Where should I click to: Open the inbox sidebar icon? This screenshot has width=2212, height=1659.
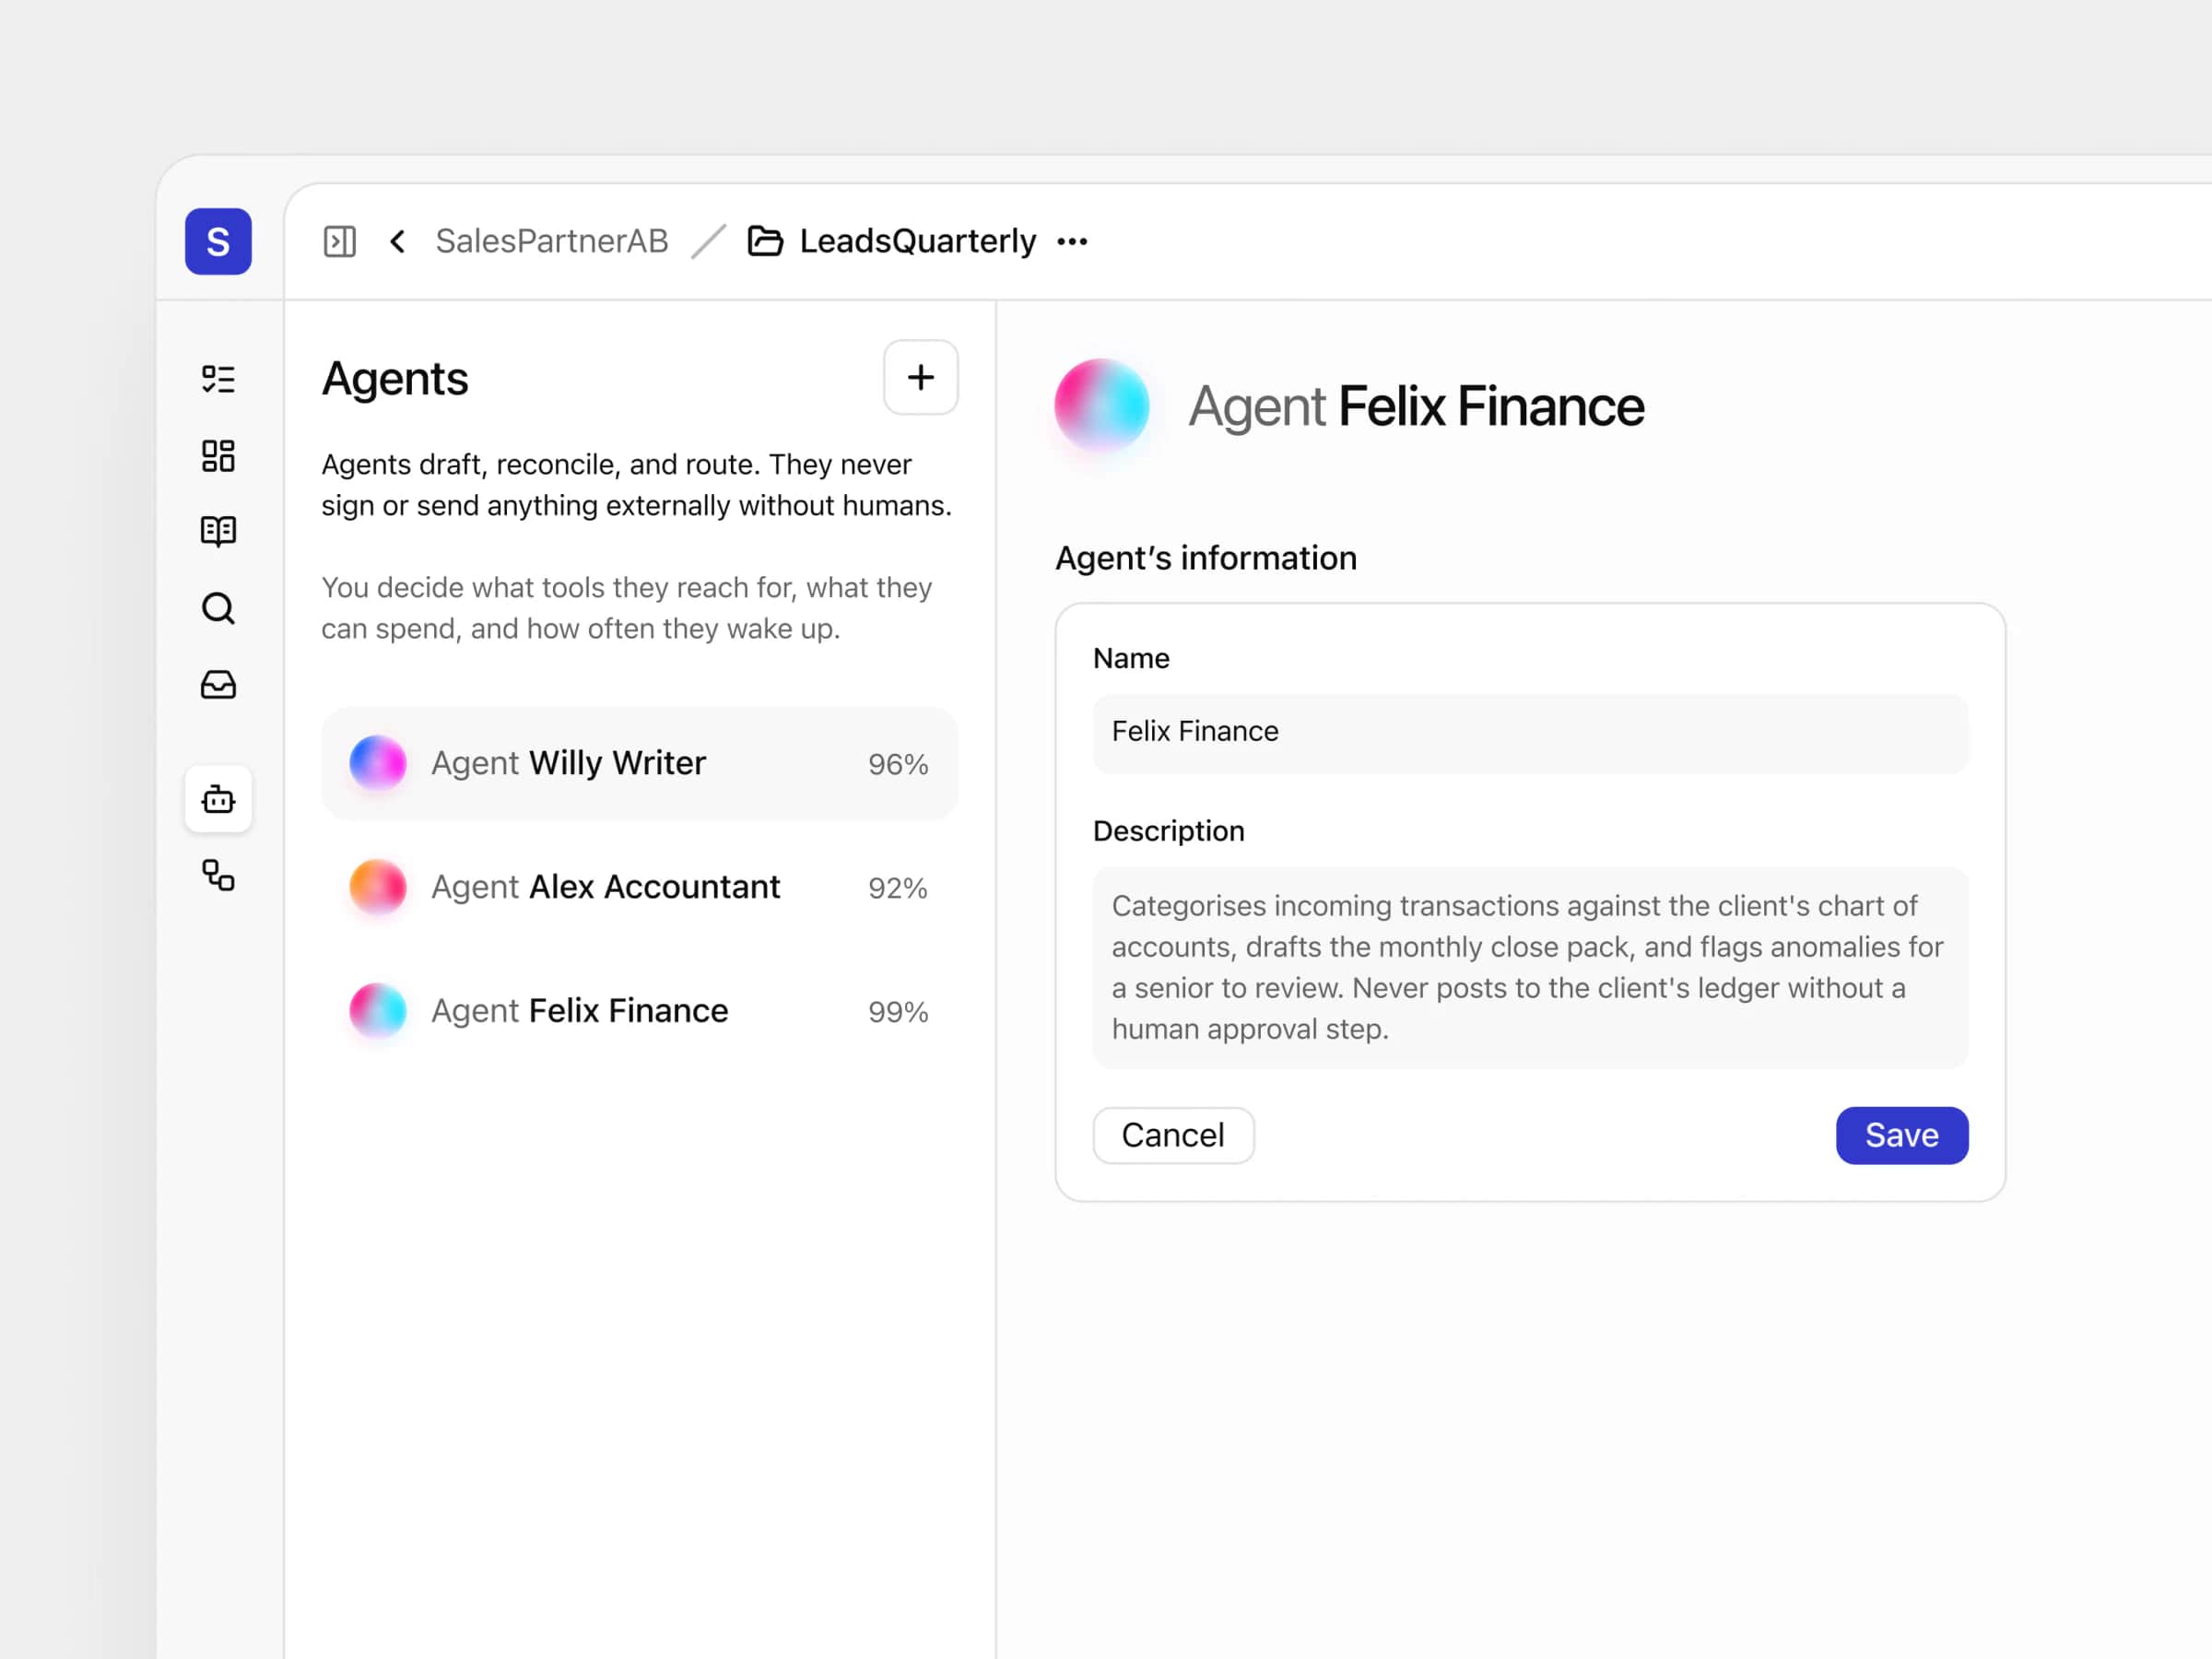(218, 685)
